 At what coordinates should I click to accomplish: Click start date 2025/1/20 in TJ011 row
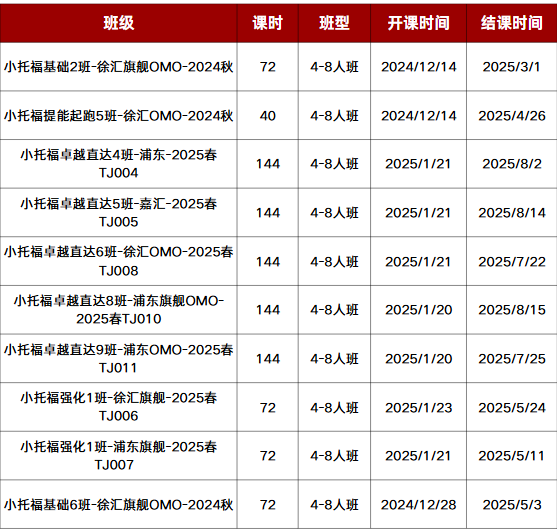pyautogui.click(x=418, y=359)
